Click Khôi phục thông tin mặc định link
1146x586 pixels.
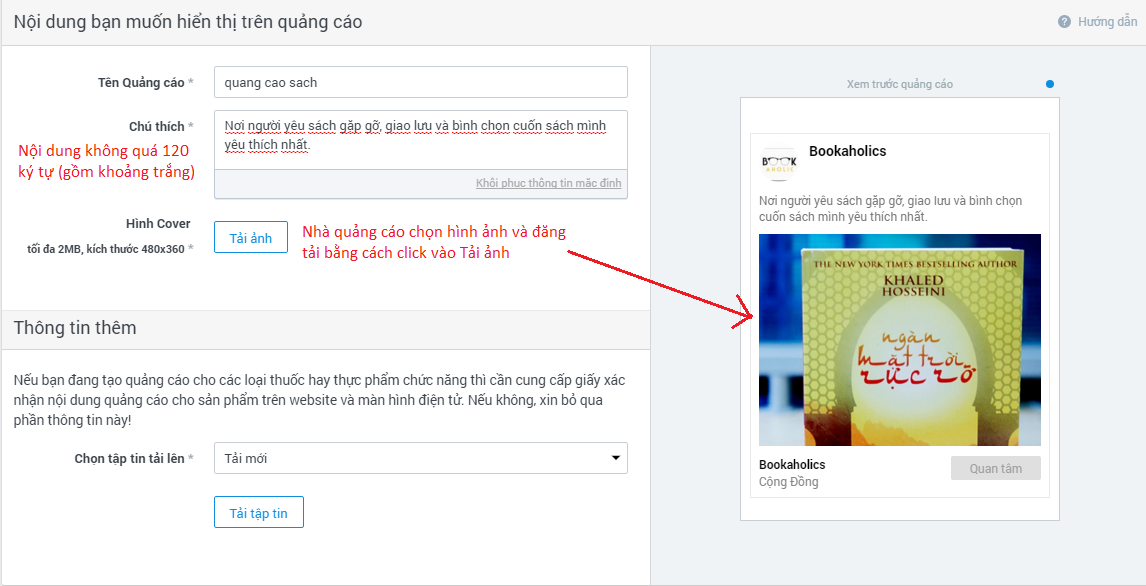tap(548, 184)
